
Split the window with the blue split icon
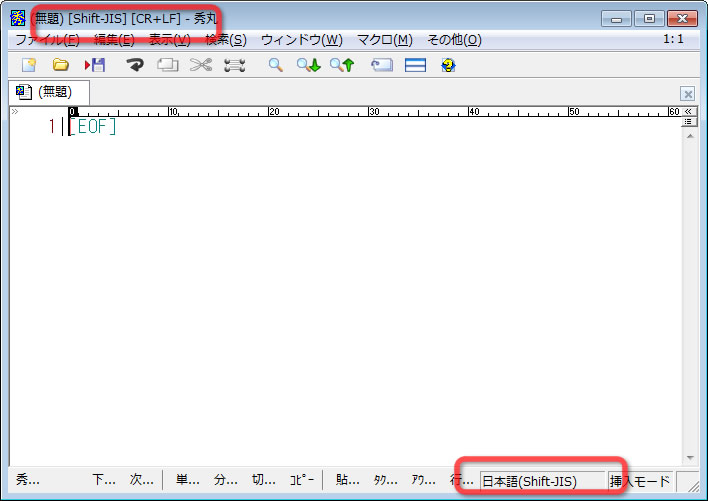coord(415,65)
